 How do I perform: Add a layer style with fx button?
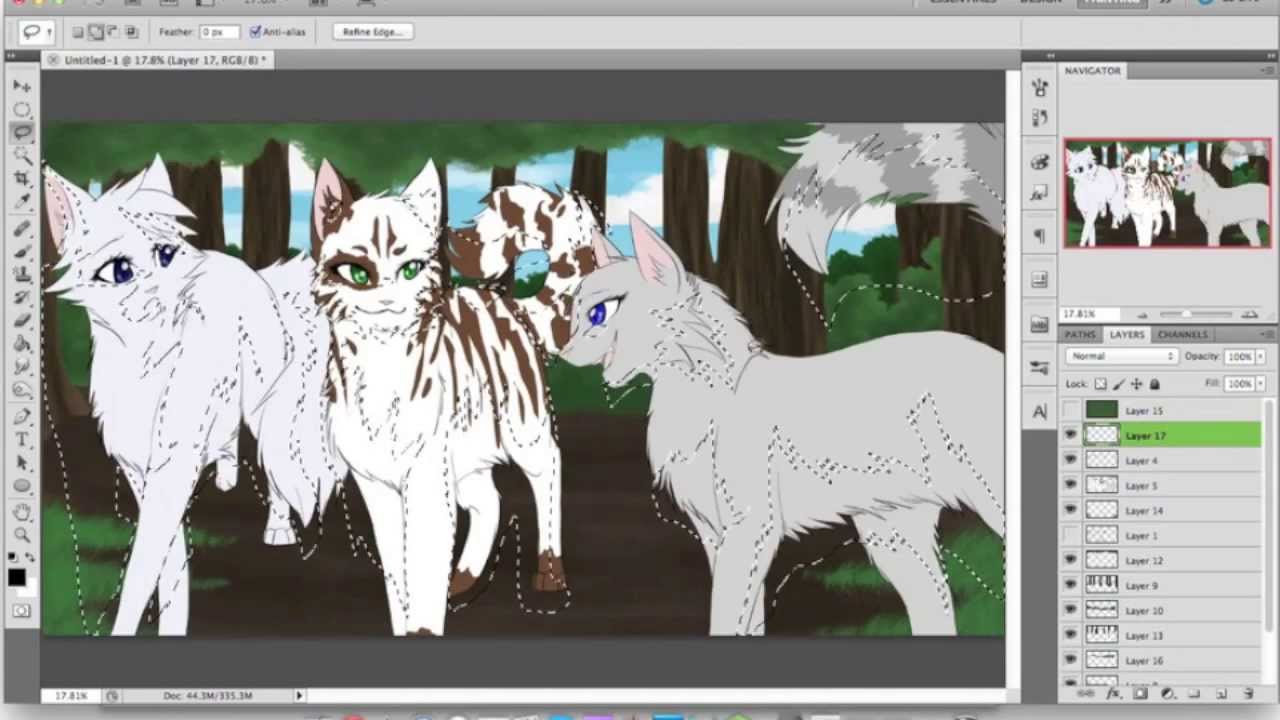click(x=1113, y=693)
